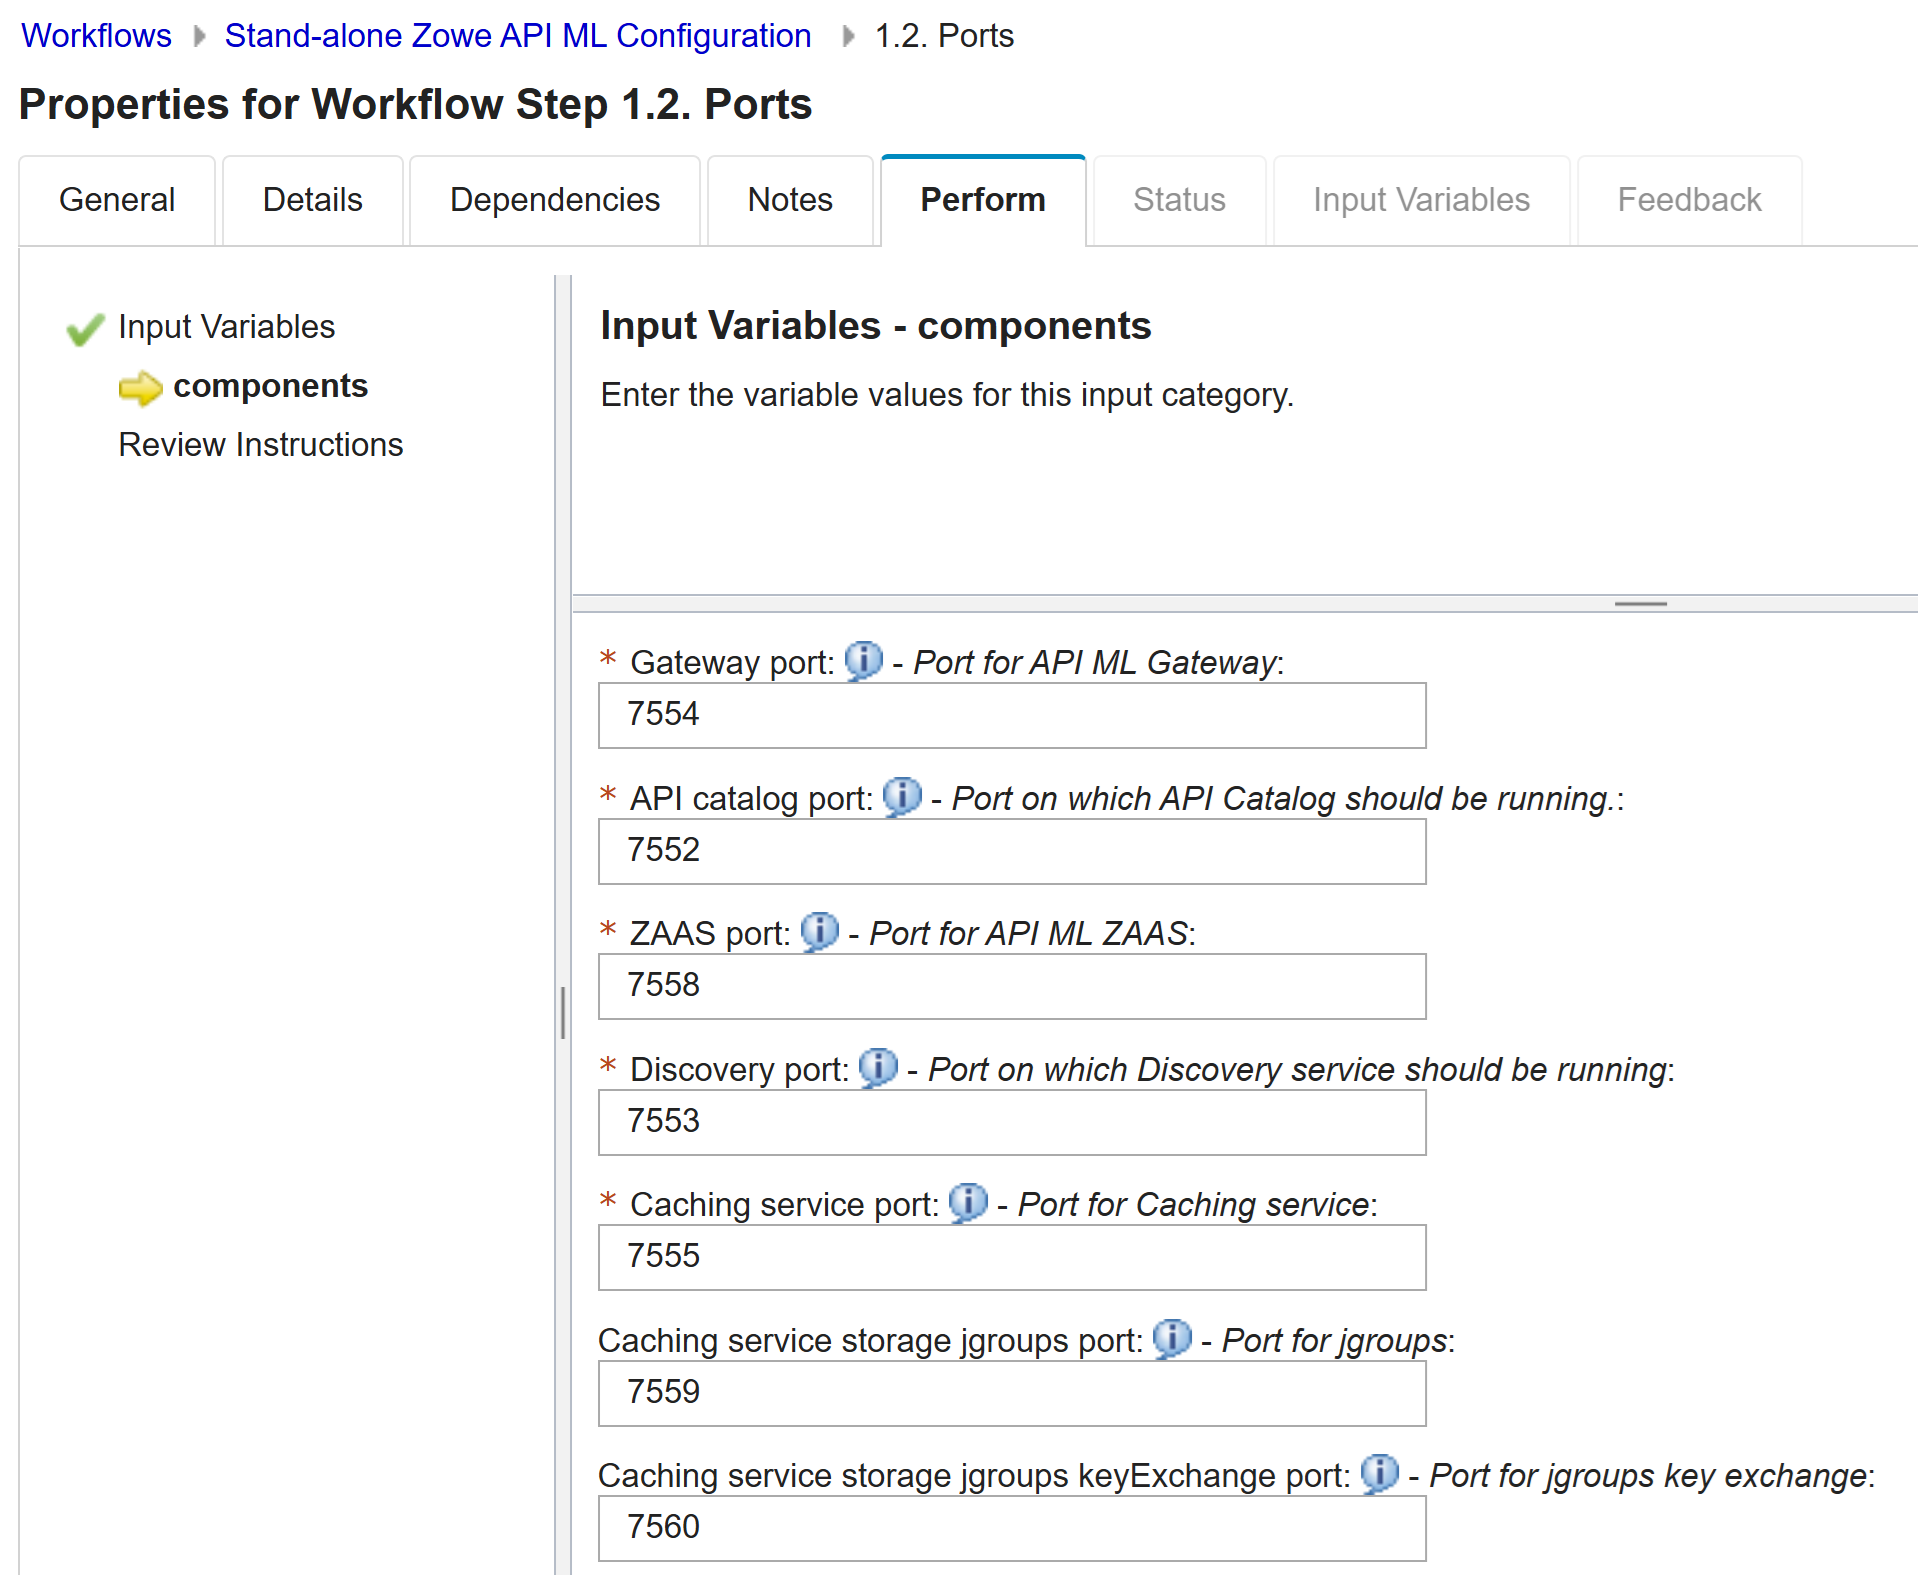Select the Notes tab

(789, 200)
